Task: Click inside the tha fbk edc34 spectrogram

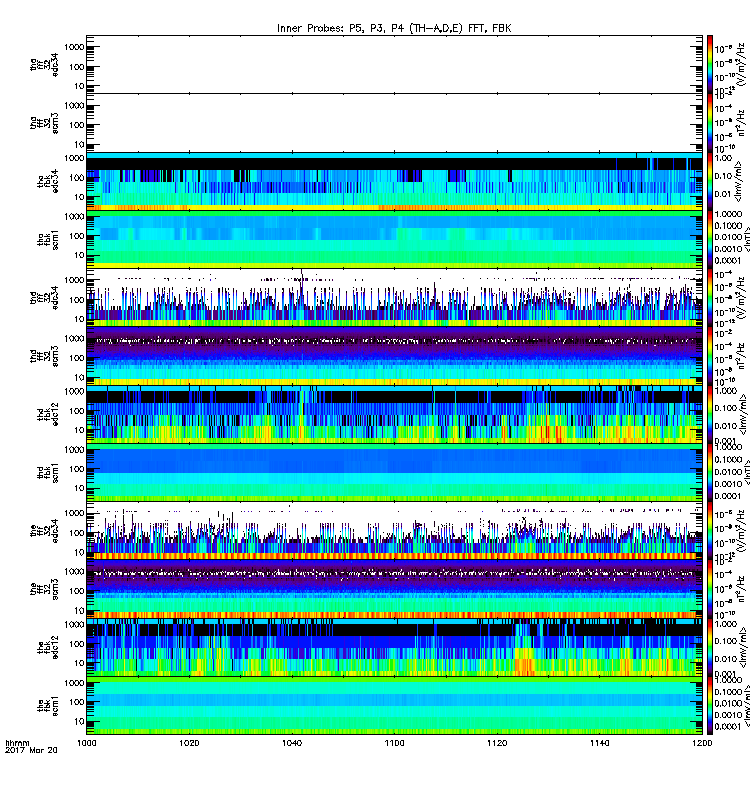Action: click(x=394, y=181)
